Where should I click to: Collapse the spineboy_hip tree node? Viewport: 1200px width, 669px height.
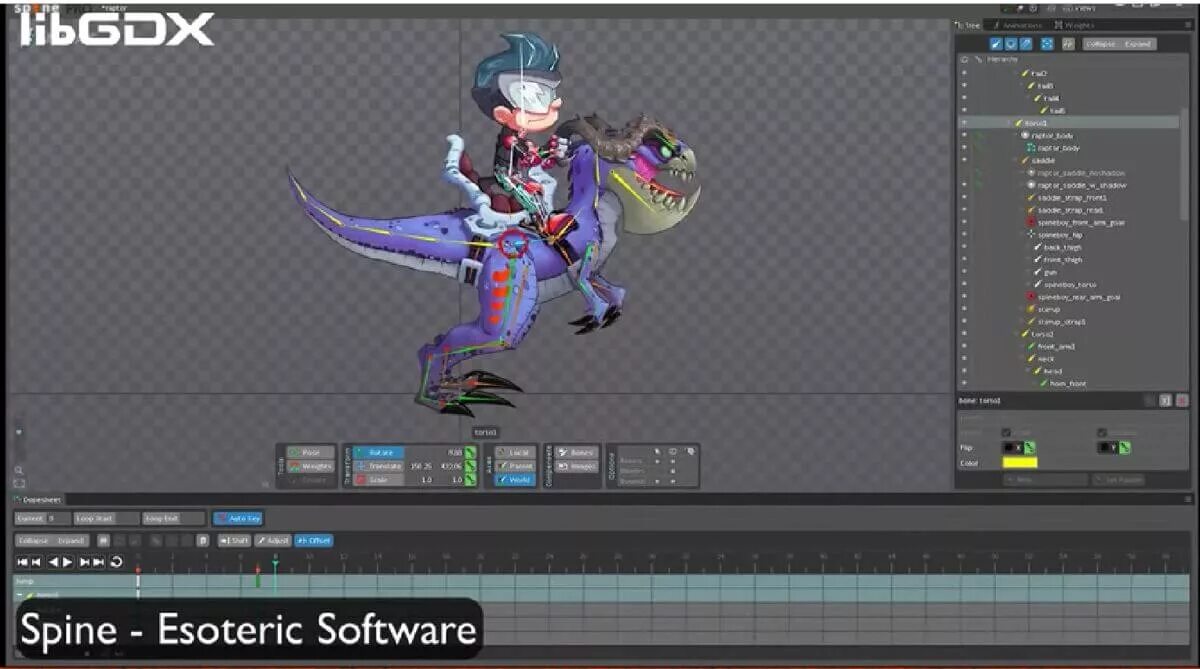(x=1023, y=235)
